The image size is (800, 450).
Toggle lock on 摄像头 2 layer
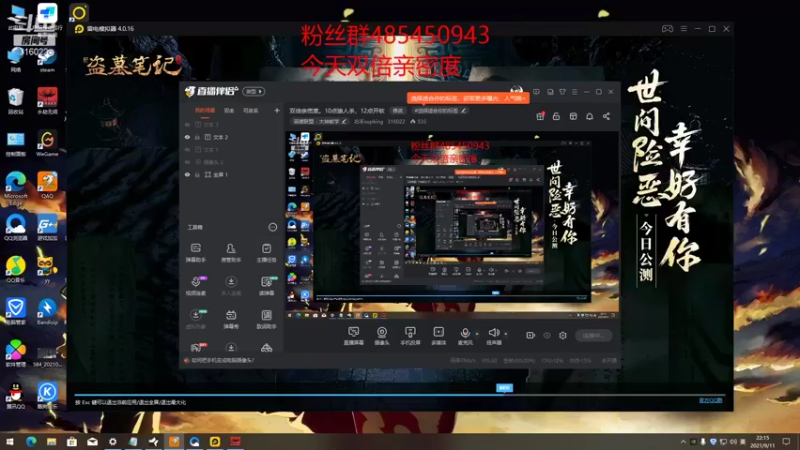tap(197, 162)
